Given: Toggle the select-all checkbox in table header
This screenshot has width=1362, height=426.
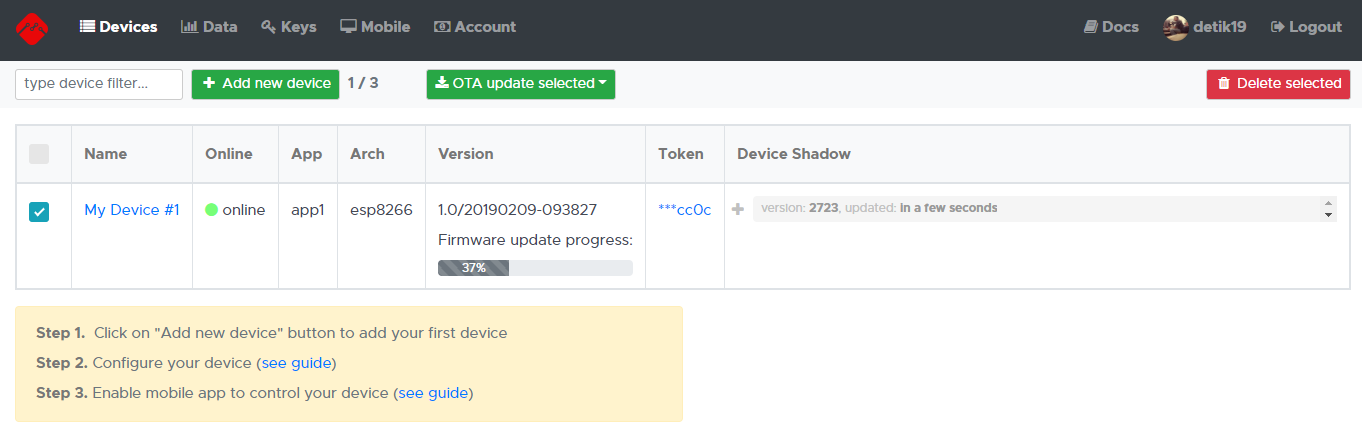Looking at the screenshot, I should pyautogui.click(x=39, y=154).
